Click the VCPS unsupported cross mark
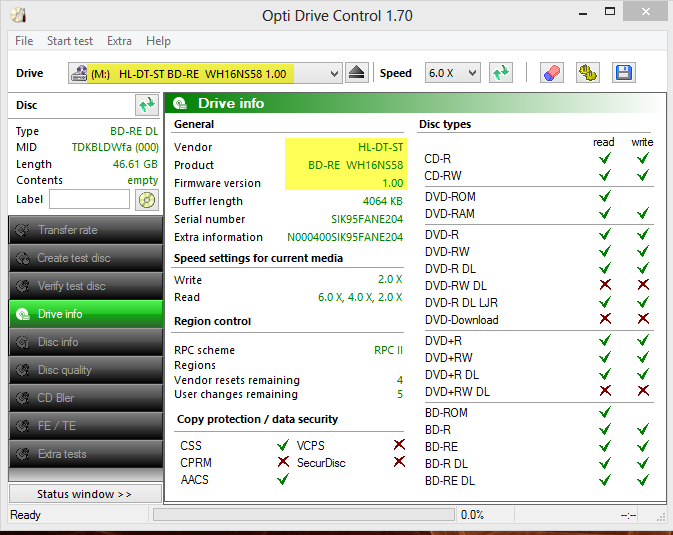This screenshot has width=673, height=535. click(399, 445)
